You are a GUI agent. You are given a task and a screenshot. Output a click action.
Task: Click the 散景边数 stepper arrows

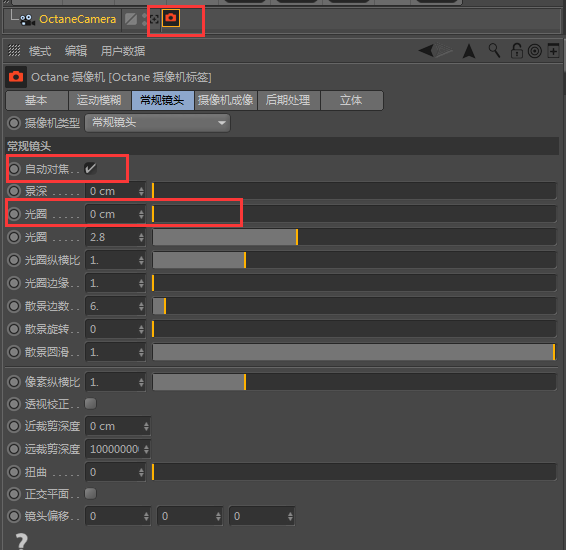(141, 306)
